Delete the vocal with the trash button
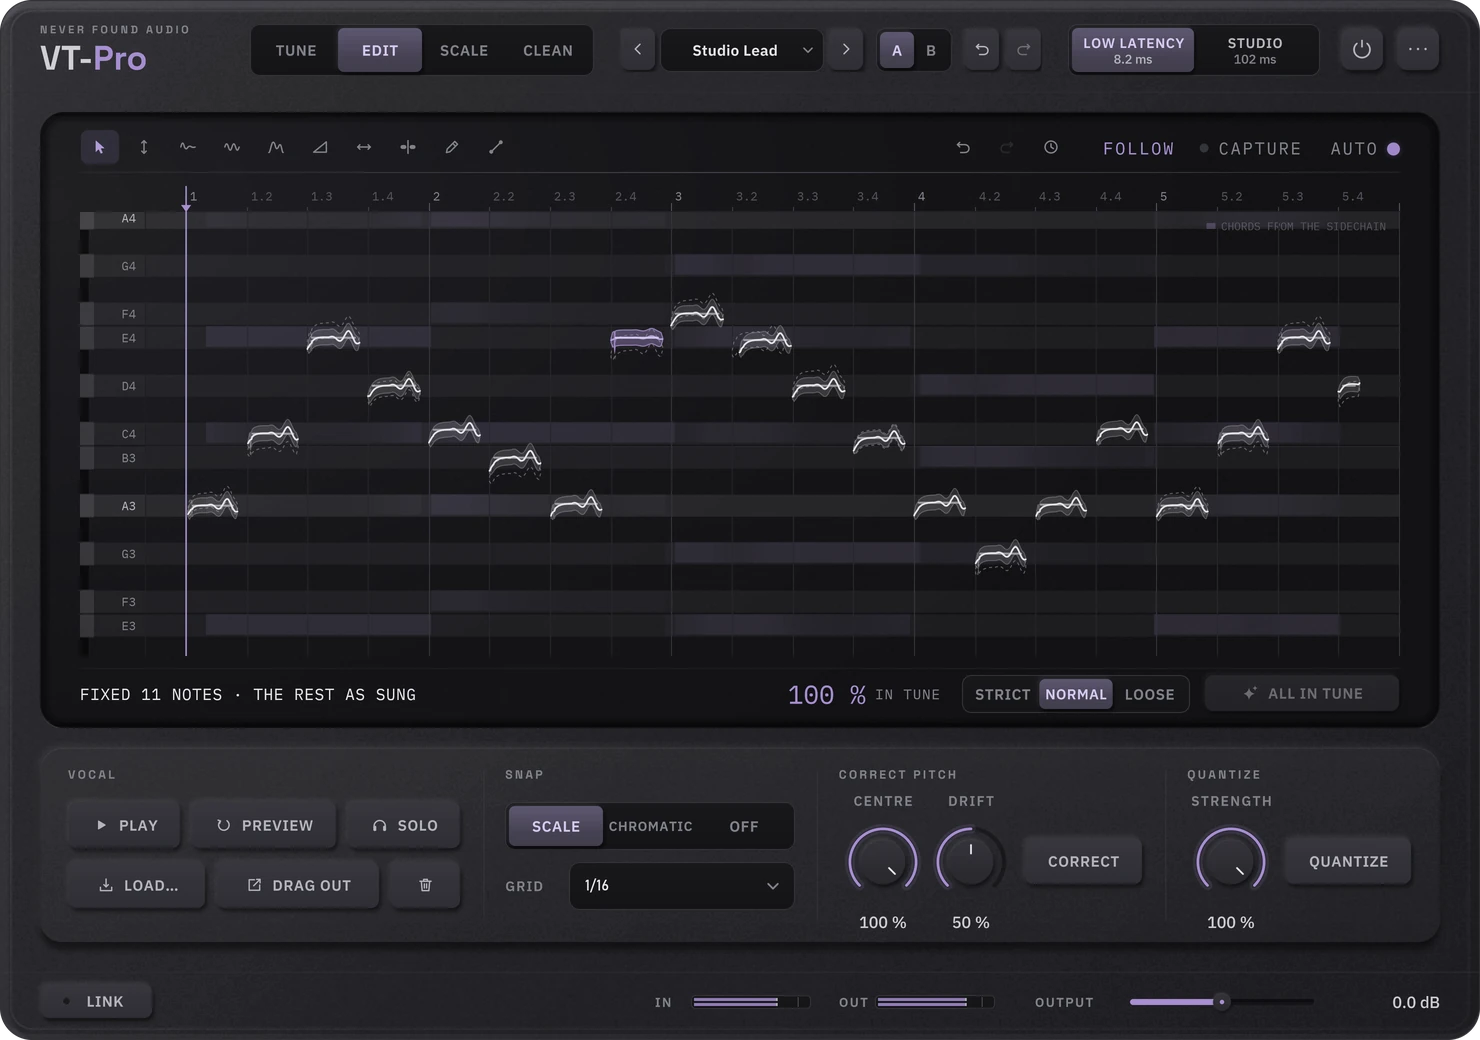Viewport: 1480px width, 1040px height. (425, 885)
